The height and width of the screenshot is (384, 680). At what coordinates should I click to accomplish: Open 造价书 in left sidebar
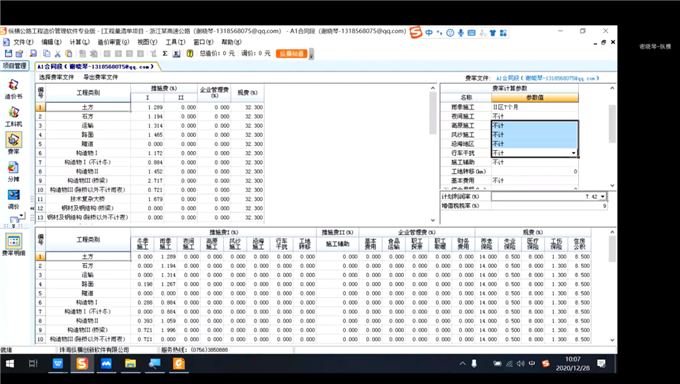(13, 89)
